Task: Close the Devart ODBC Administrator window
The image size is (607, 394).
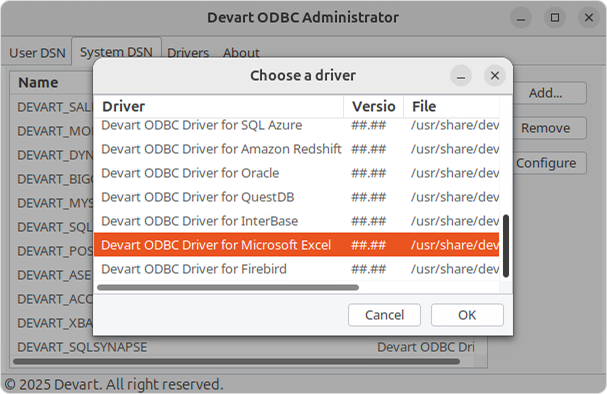Action: coord(589,17)
